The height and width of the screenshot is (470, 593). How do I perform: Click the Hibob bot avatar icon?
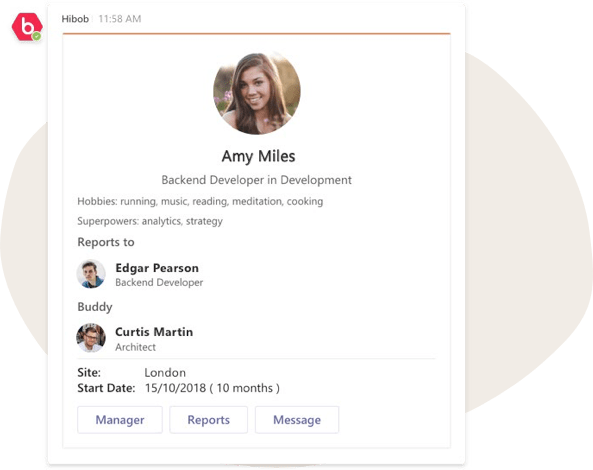tap(27, 27)
